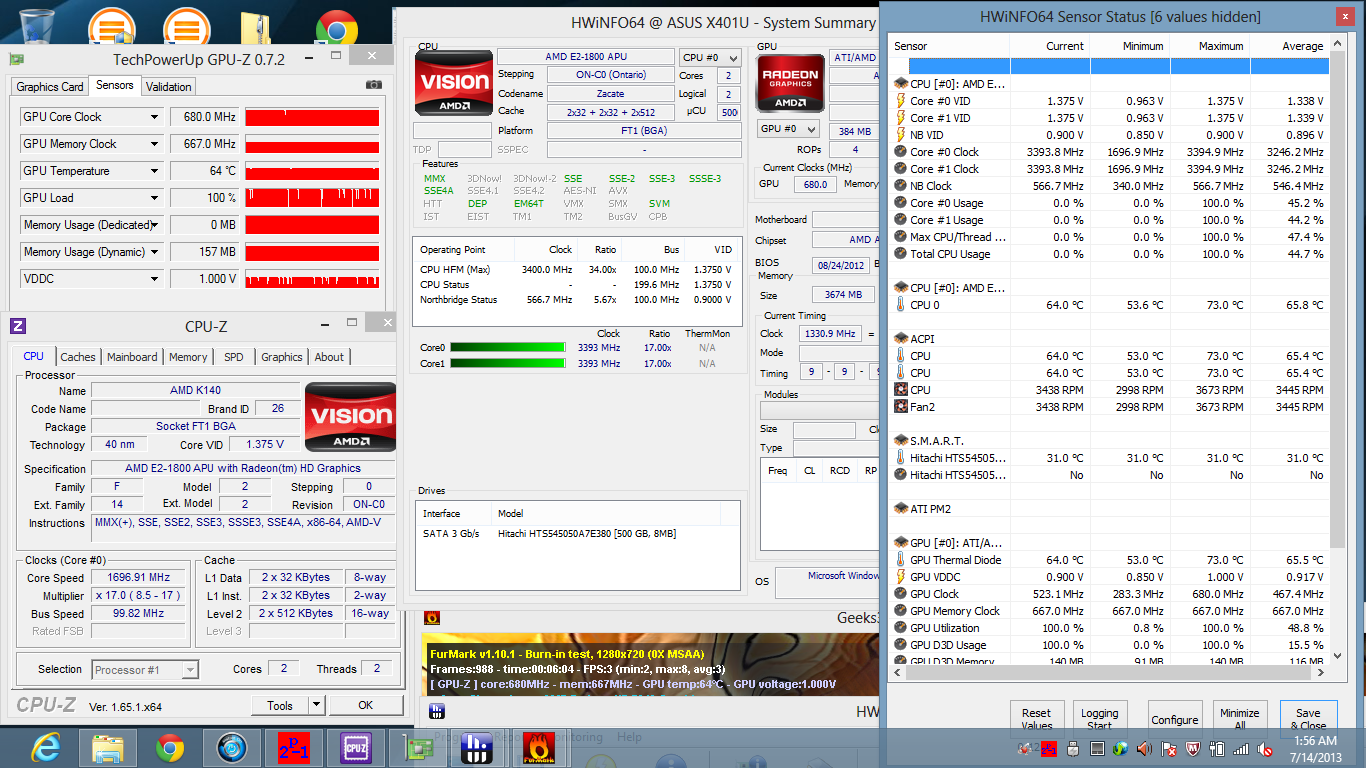Select the Core #0 Clock sensor row
This screenshot has width=1366, height=768.
click(1110, 152)
